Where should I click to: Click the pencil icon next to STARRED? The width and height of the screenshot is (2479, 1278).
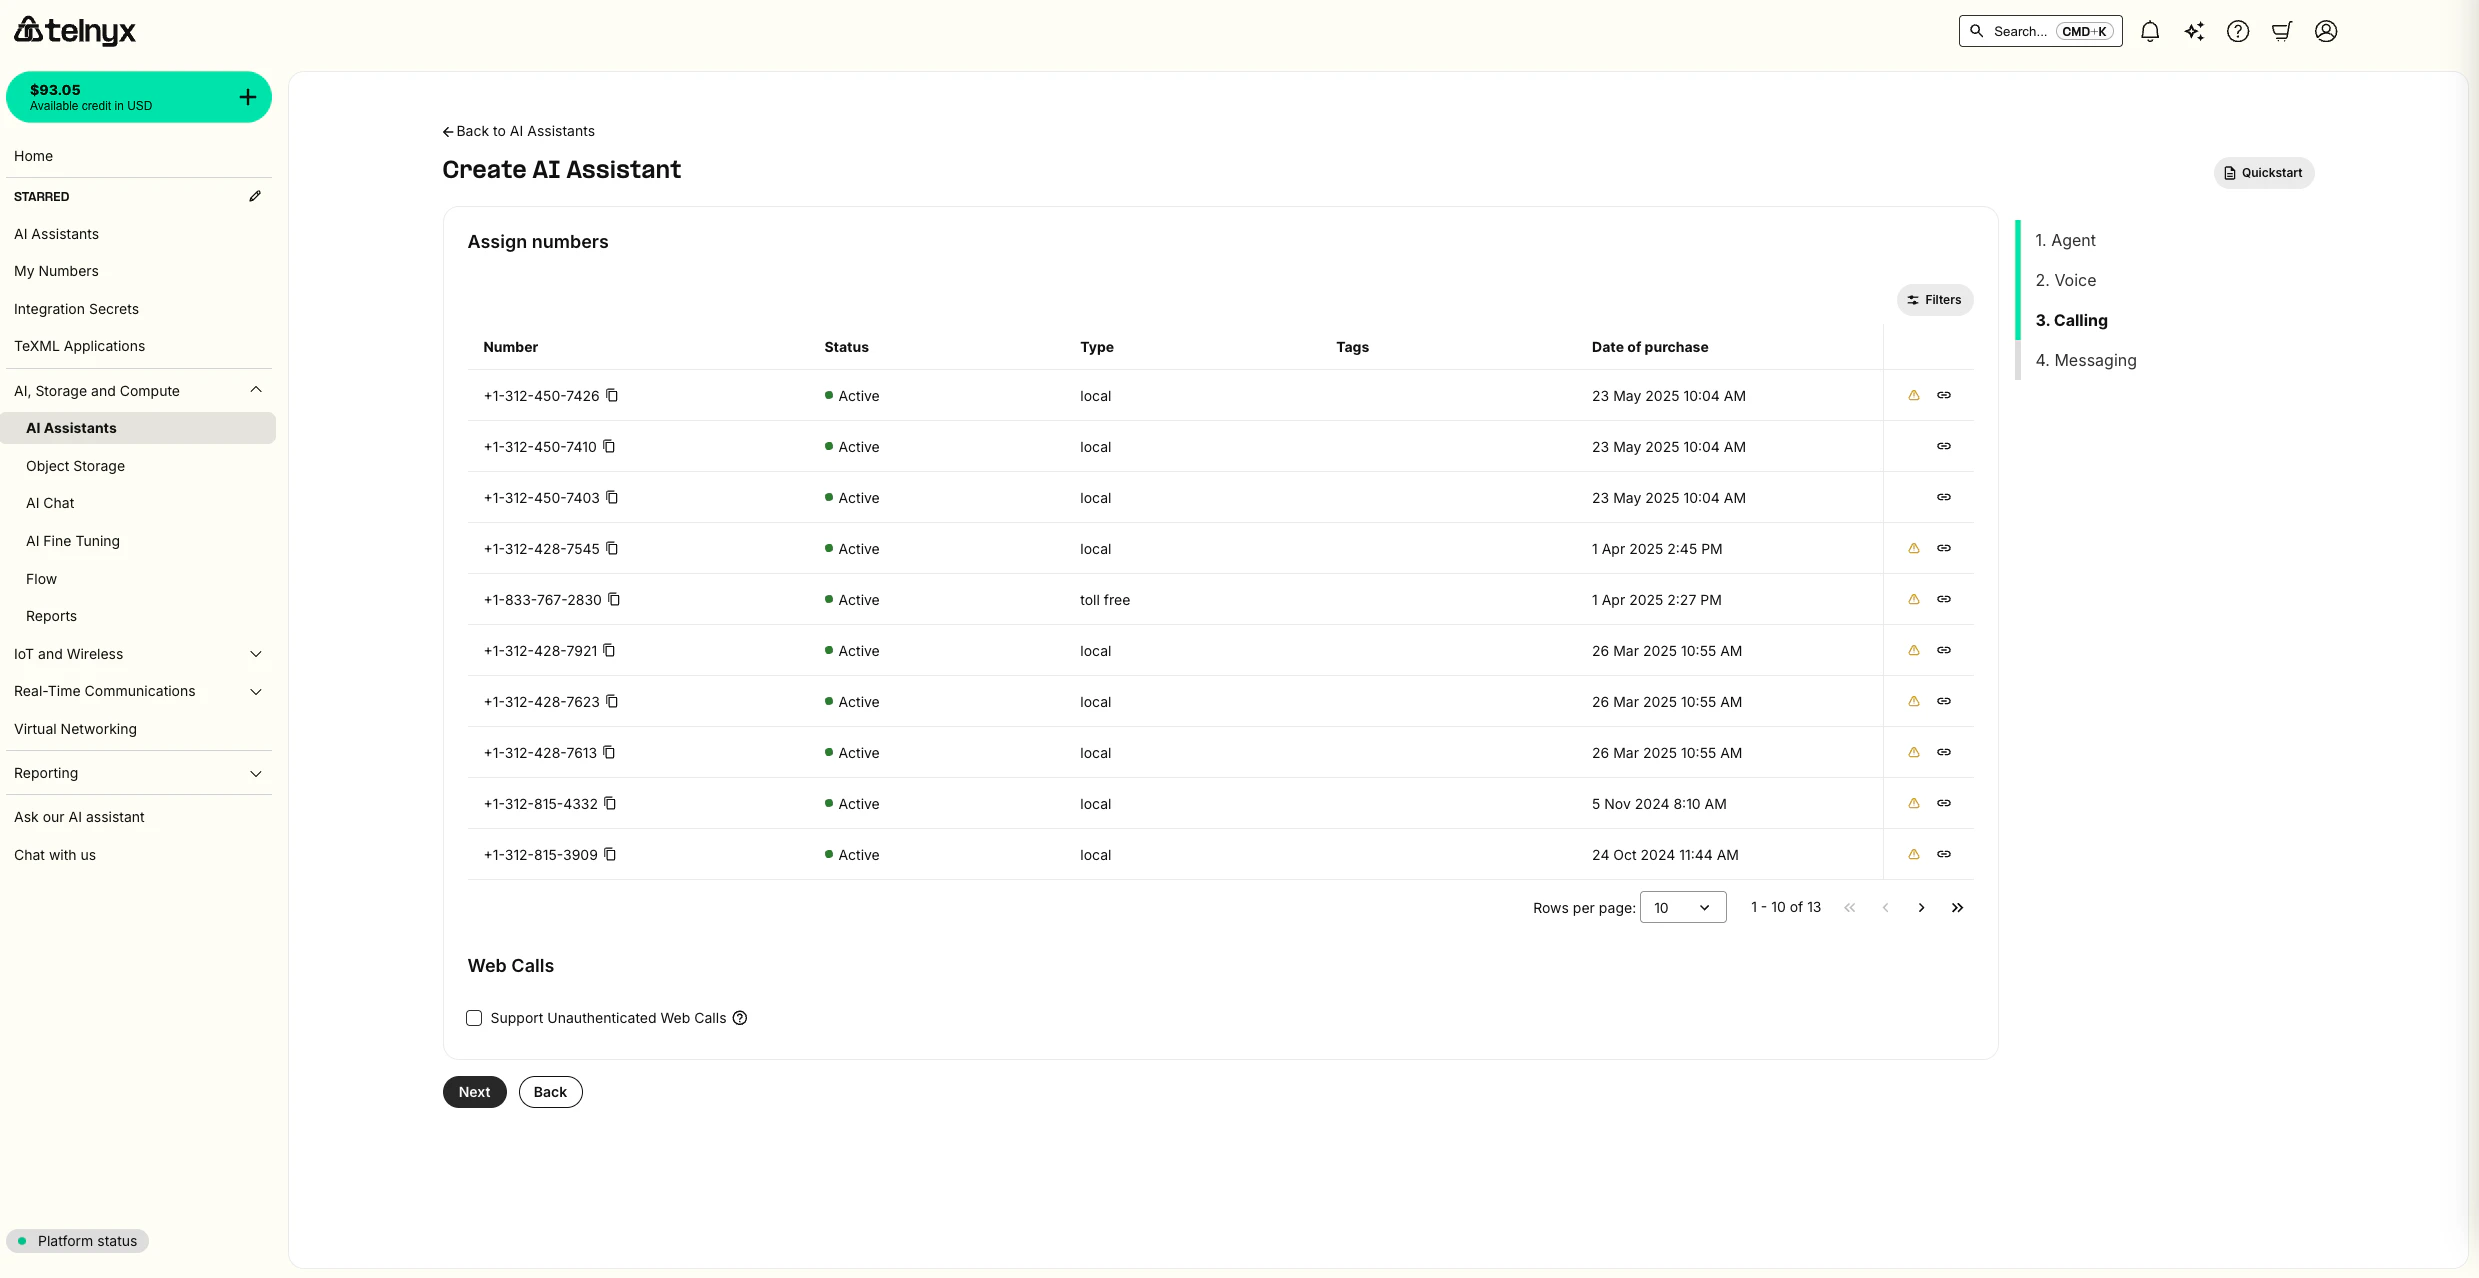coord(255,196)
